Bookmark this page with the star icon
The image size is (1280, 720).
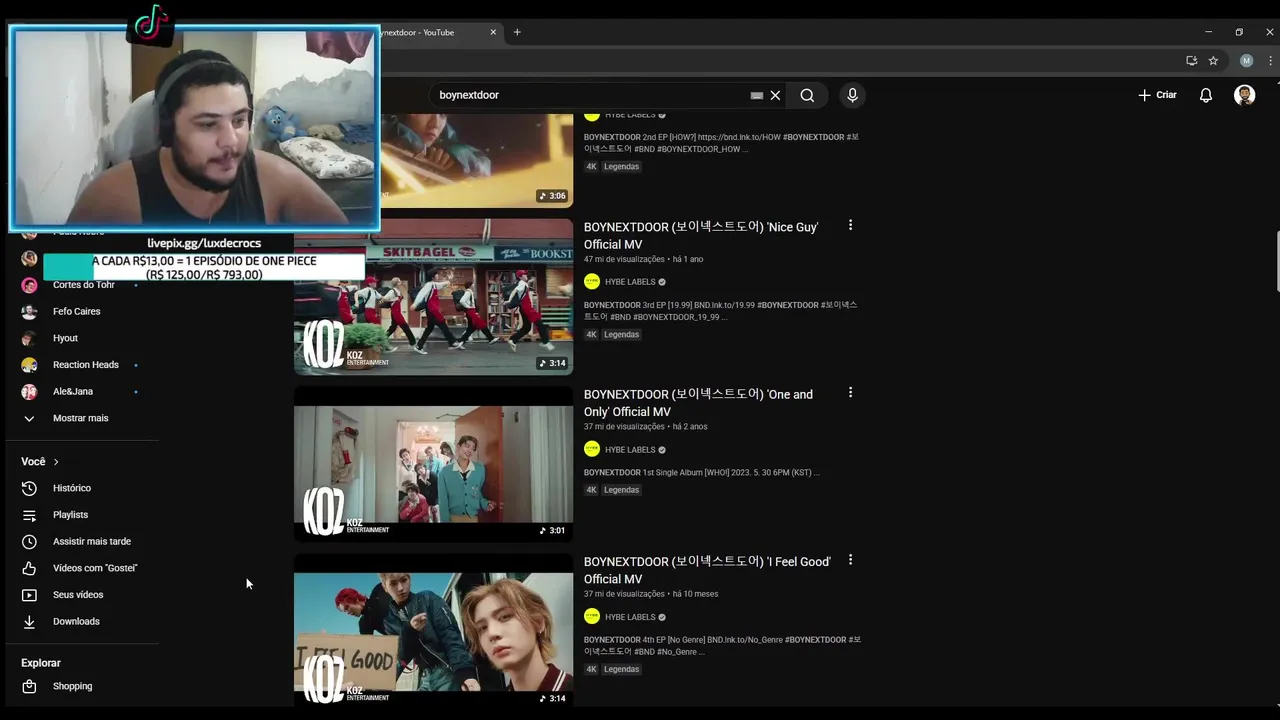pos(1213,61)
